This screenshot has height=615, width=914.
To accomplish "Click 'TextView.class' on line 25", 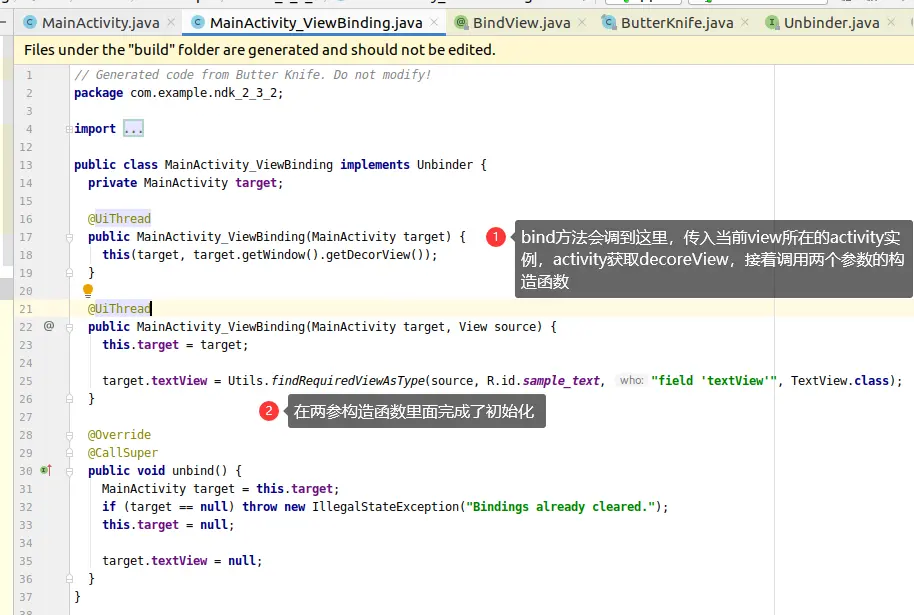I will pyautogui.click(x=839, y=381).
